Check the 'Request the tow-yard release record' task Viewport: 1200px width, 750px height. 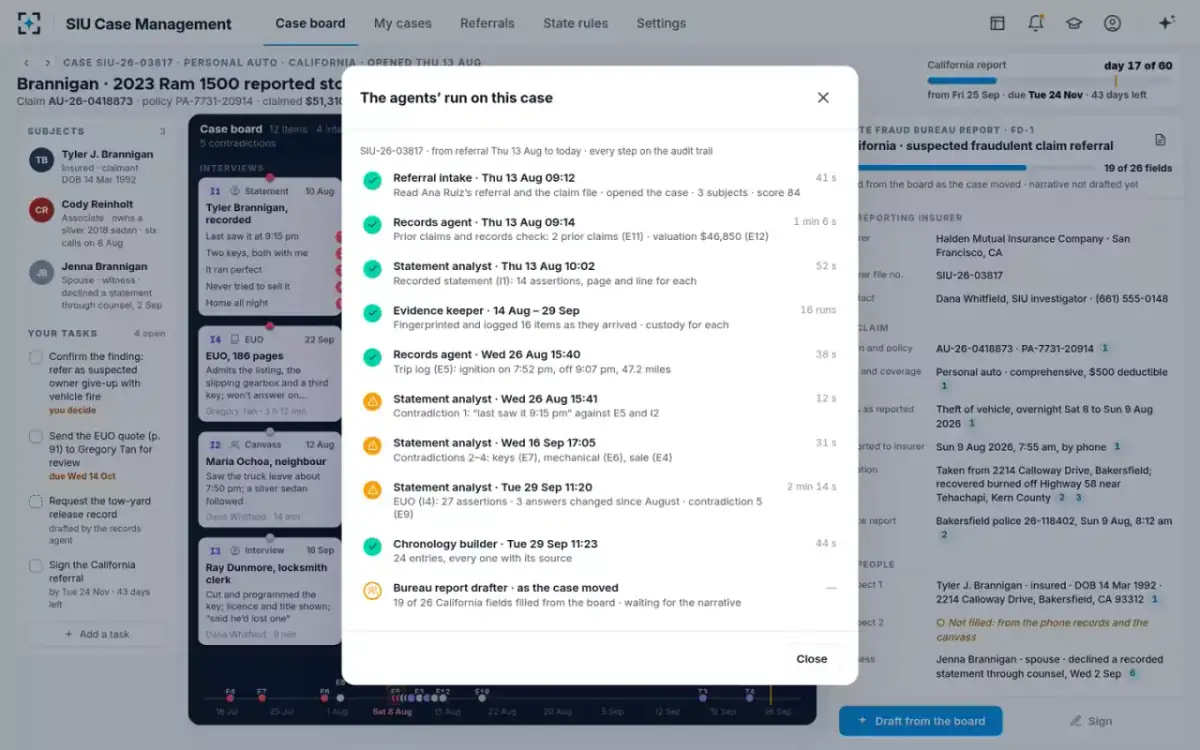[x=36, y=501]
